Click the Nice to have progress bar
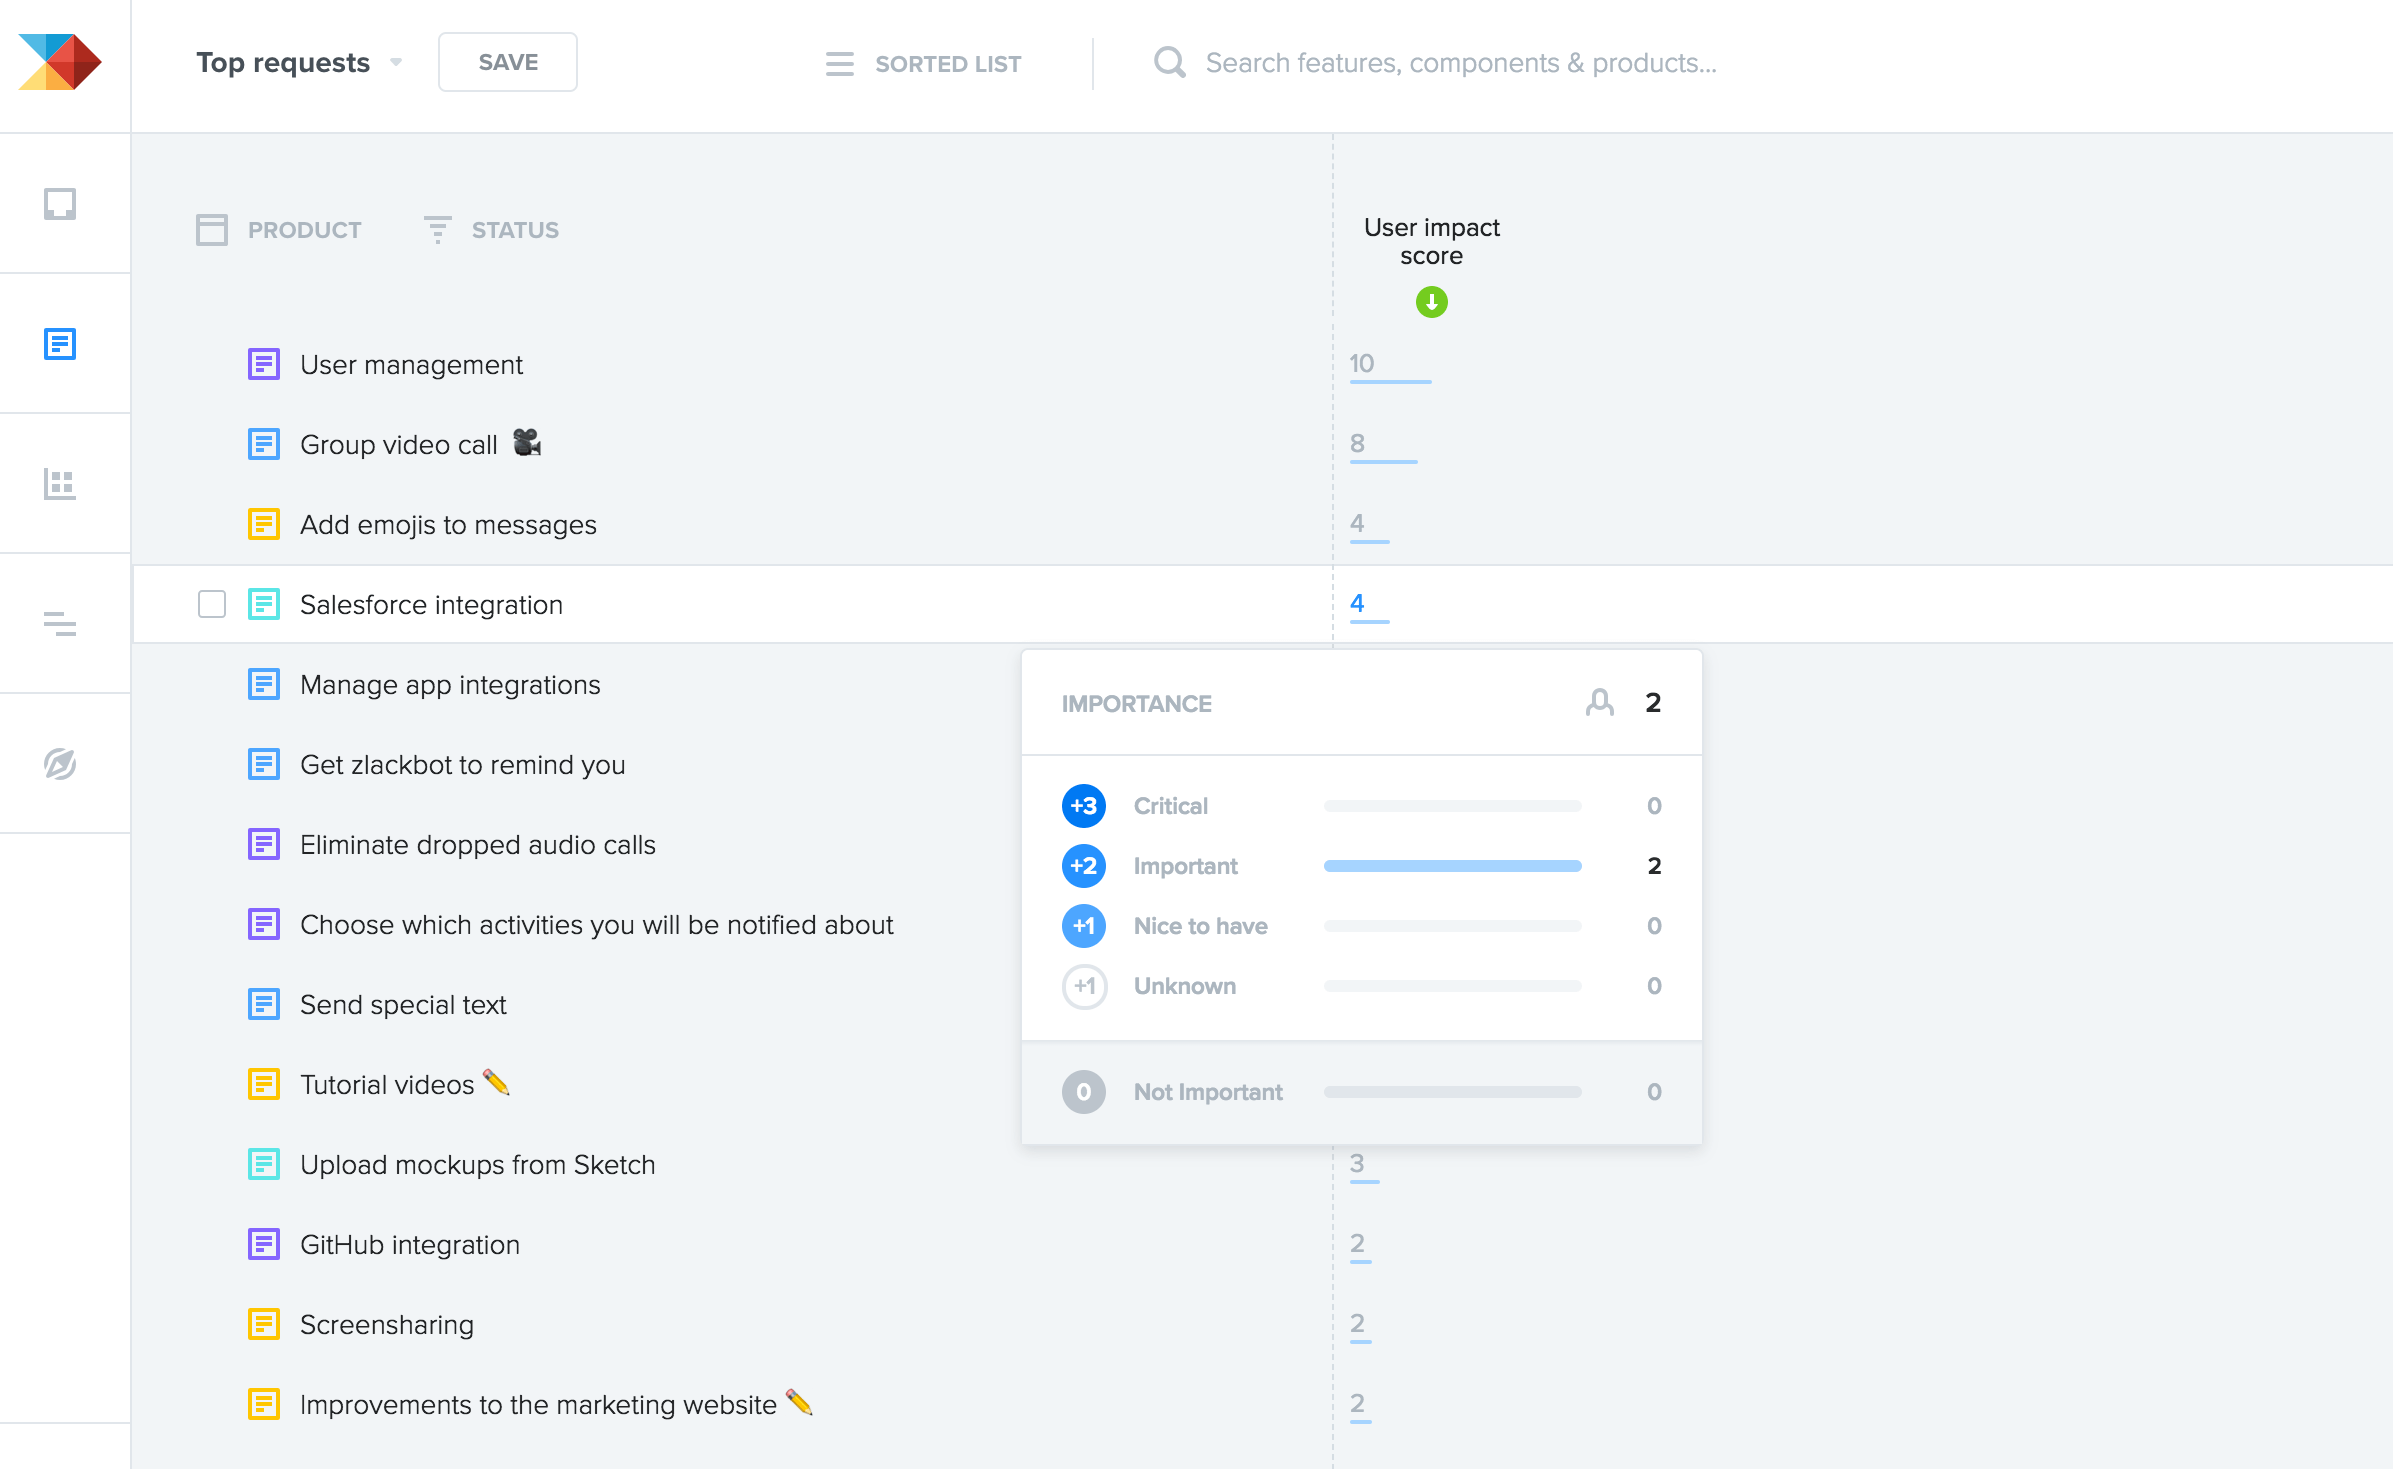 [1453, 926]
